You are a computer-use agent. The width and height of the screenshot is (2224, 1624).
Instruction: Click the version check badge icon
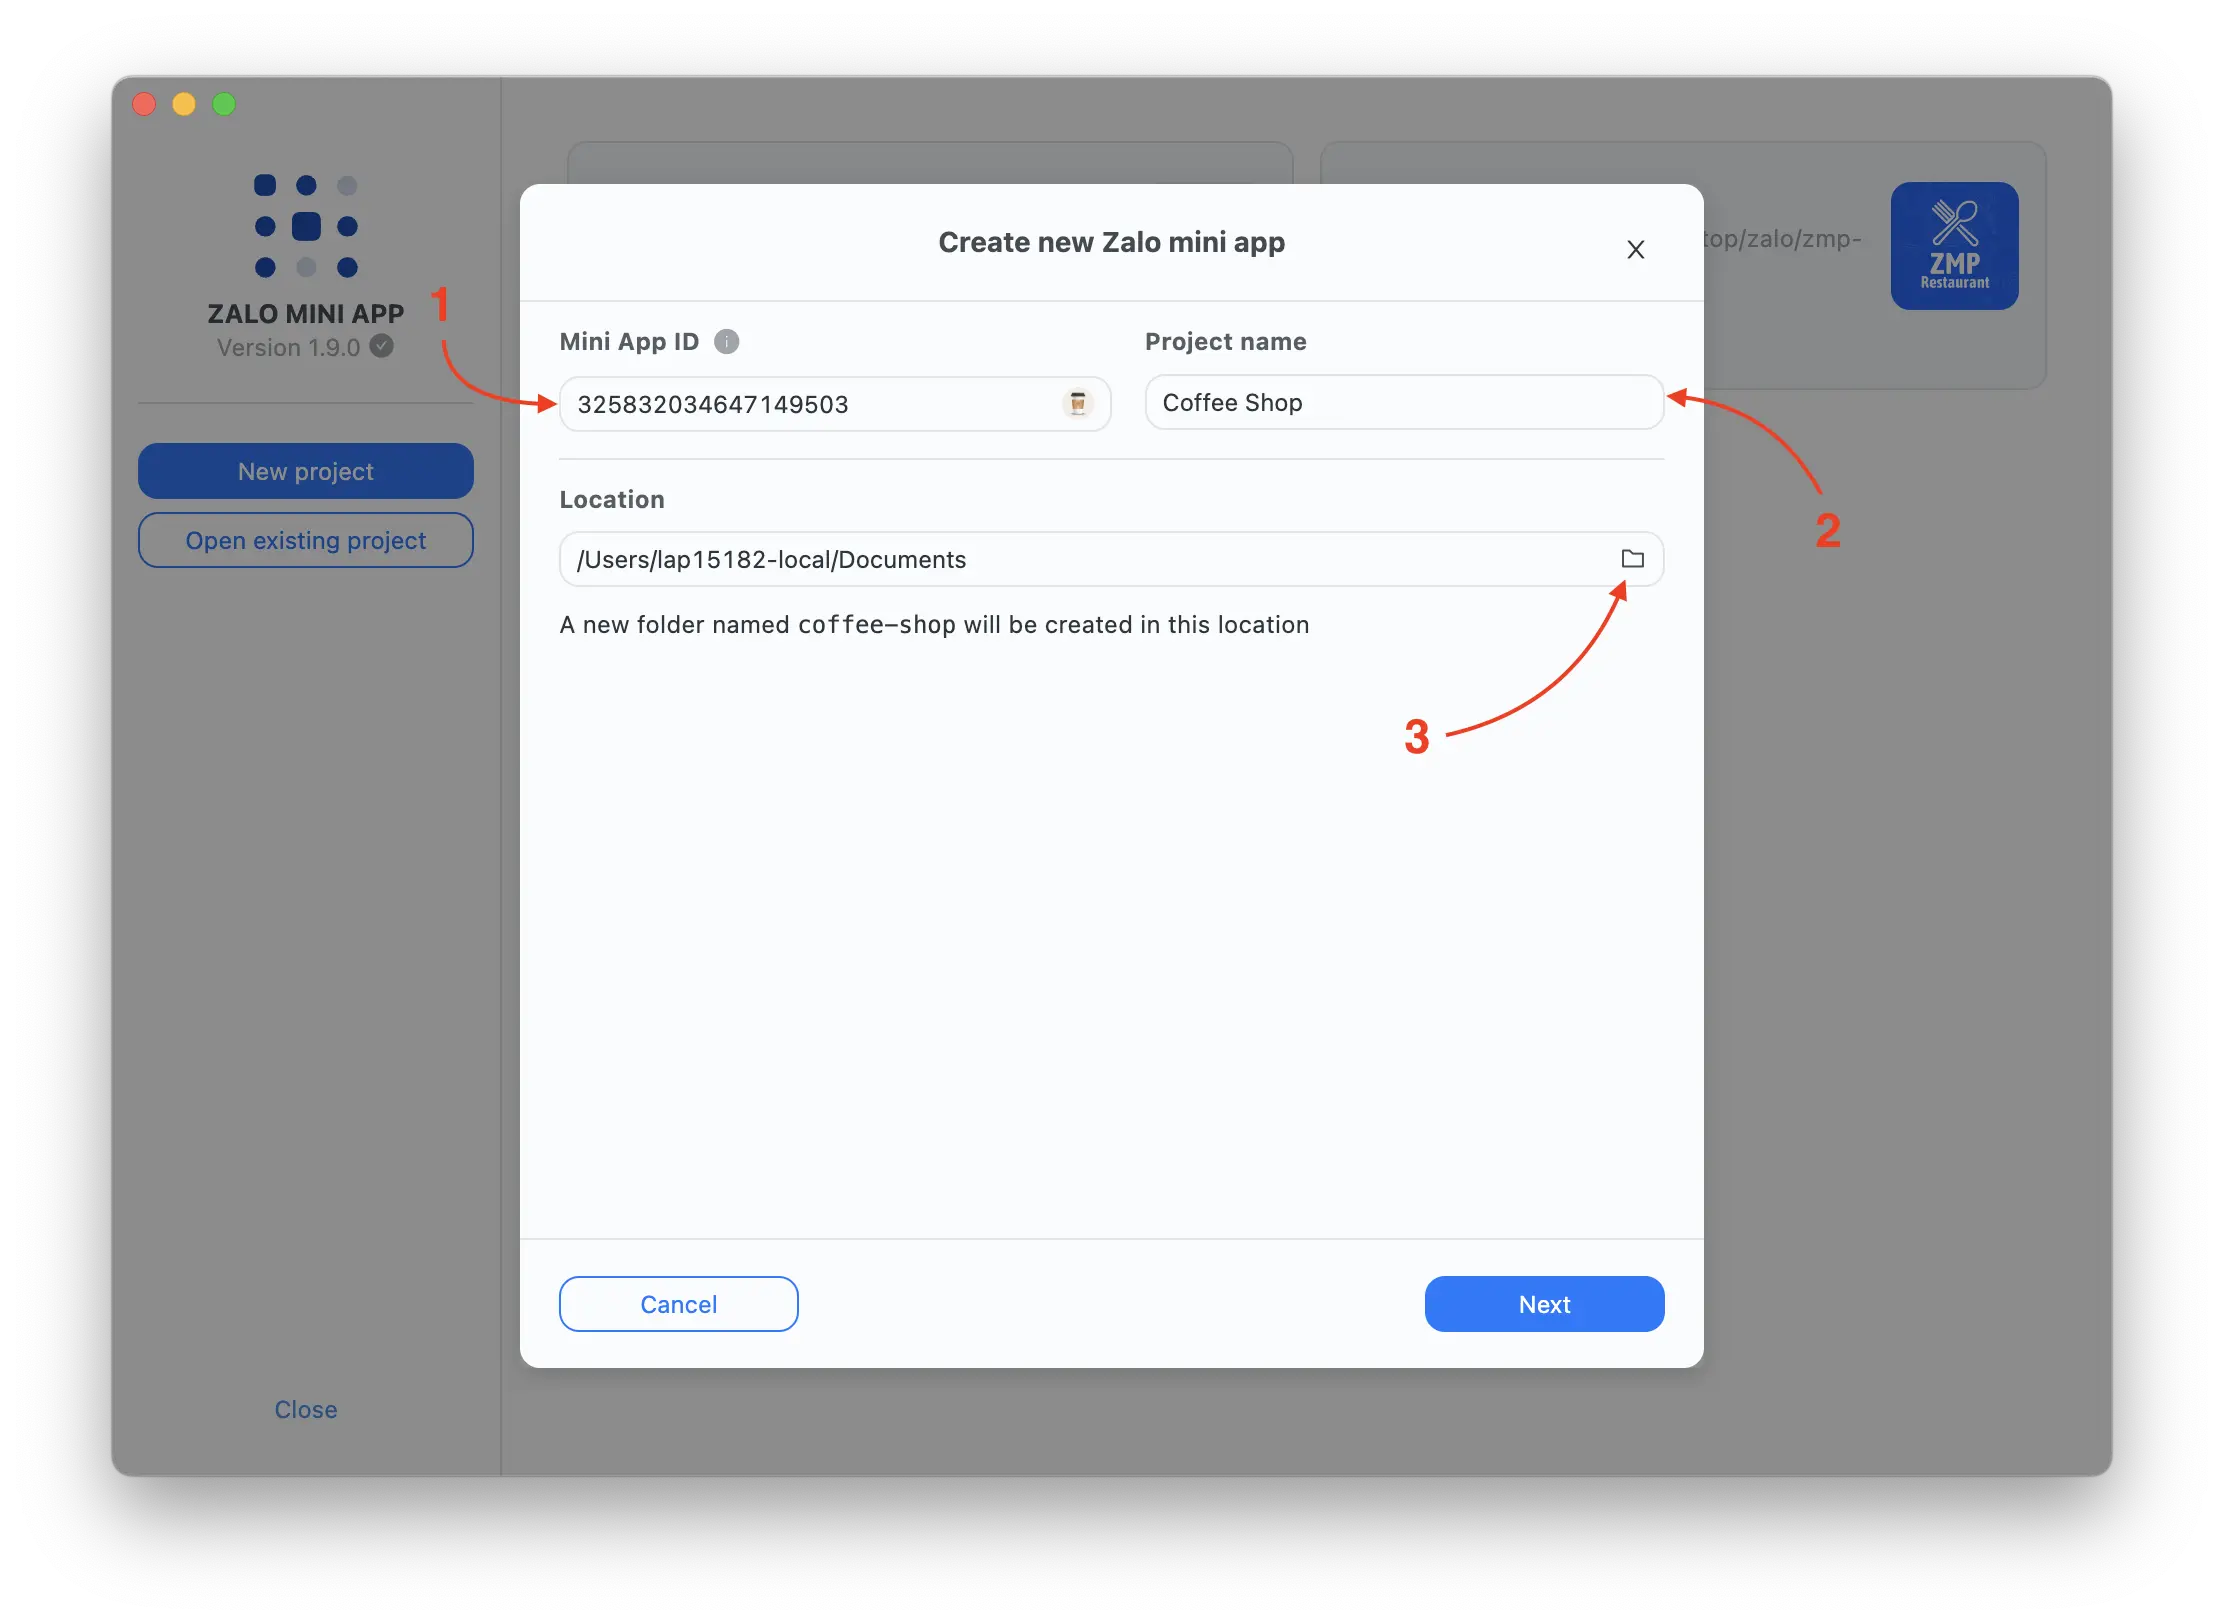382,346
